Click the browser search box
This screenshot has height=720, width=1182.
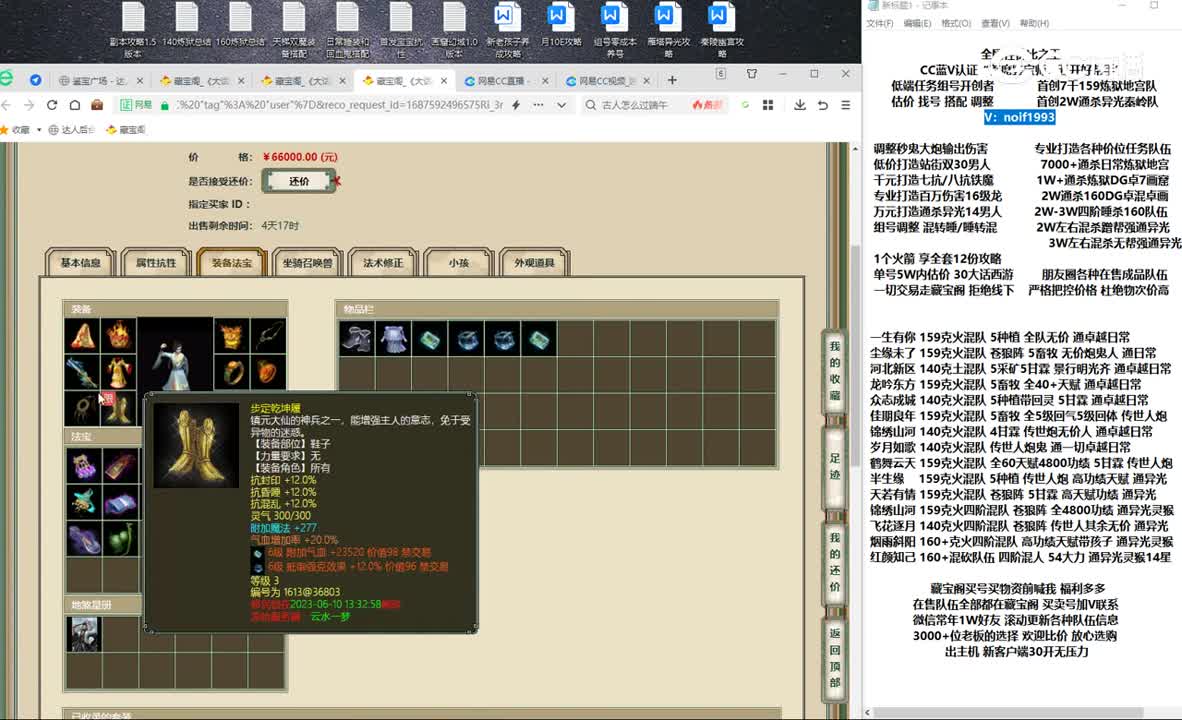coord(635,105)
